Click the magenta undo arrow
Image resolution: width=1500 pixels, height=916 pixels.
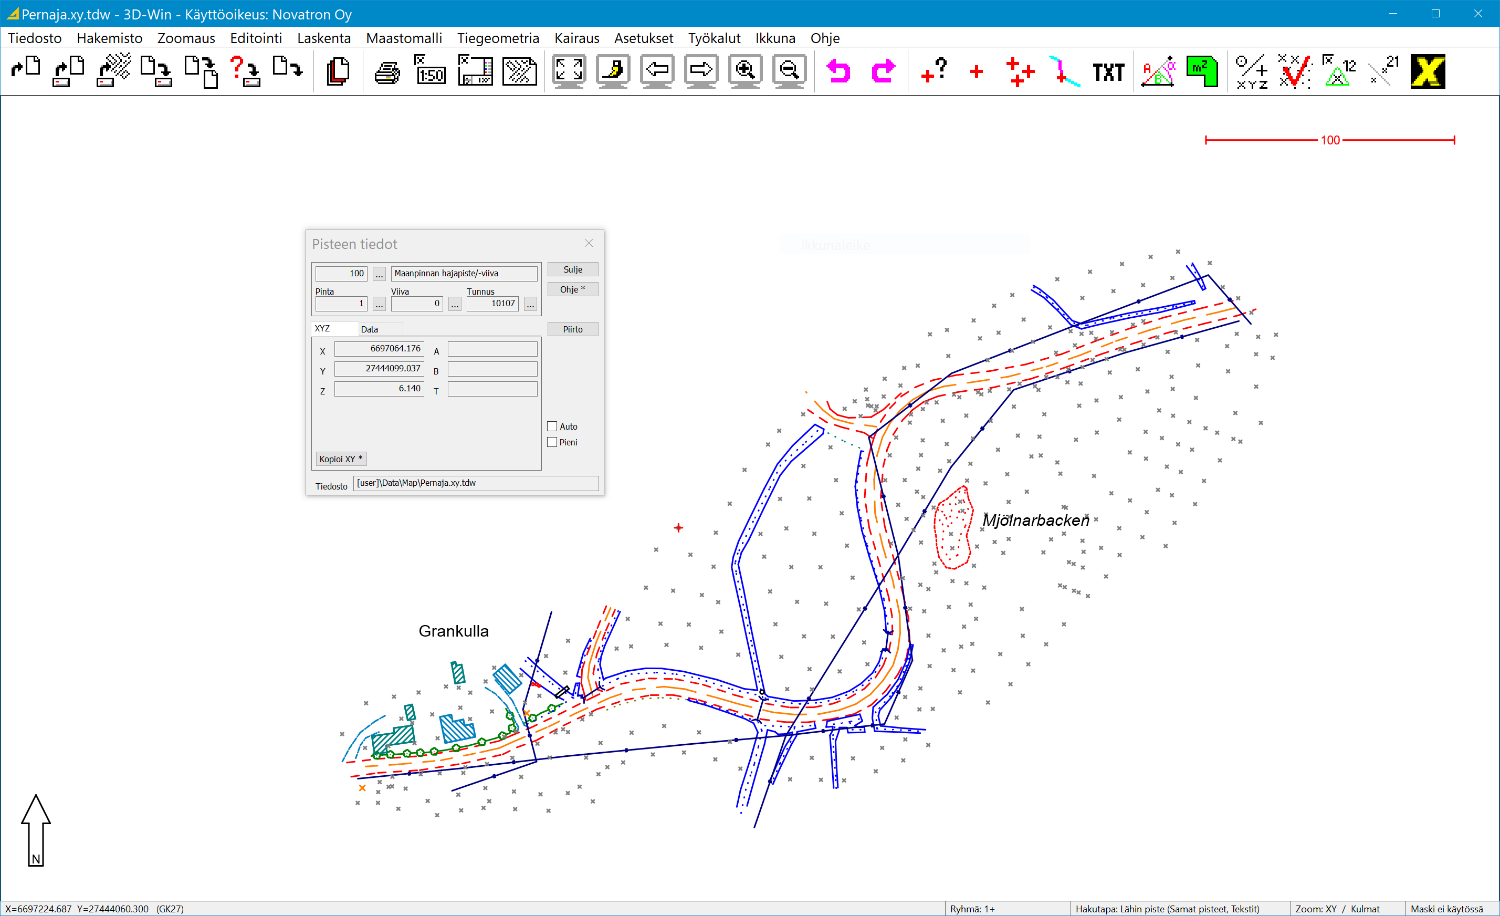(839, 72)
